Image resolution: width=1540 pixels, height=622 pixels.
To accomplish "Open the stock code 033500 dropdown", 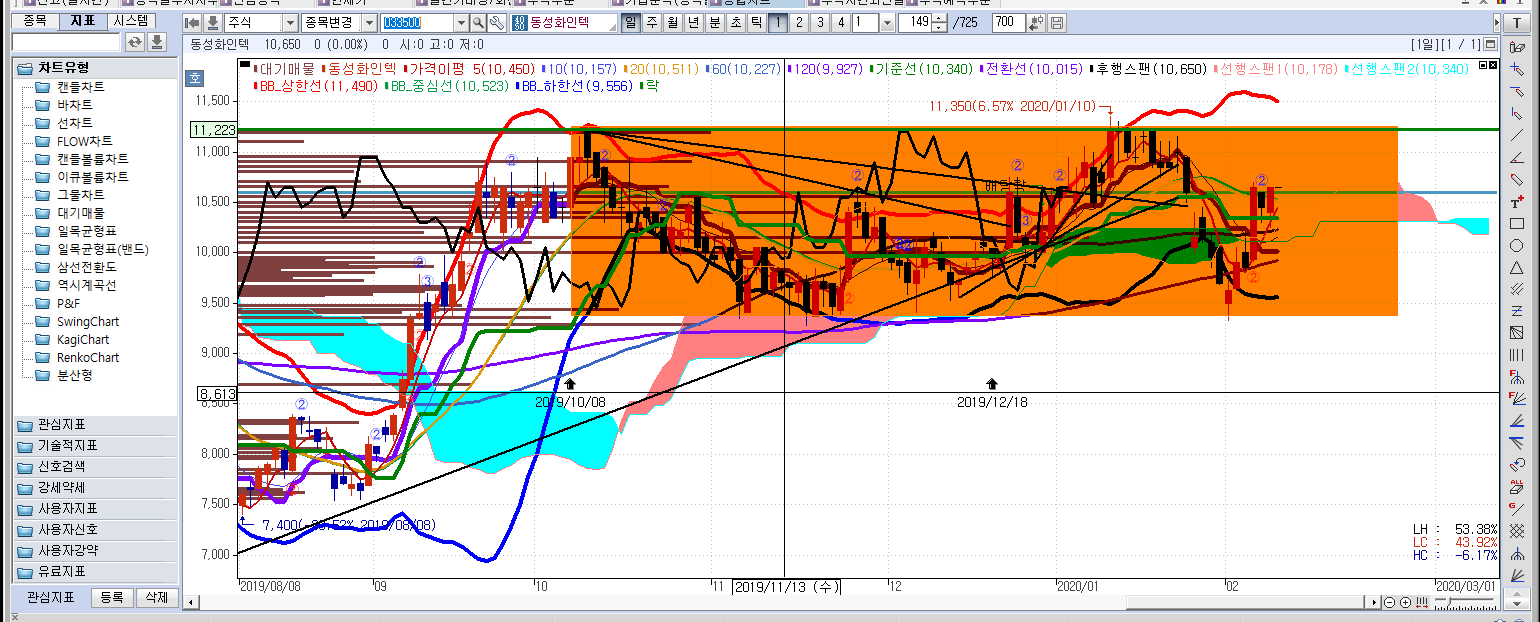I will click(x=461, y=22).
